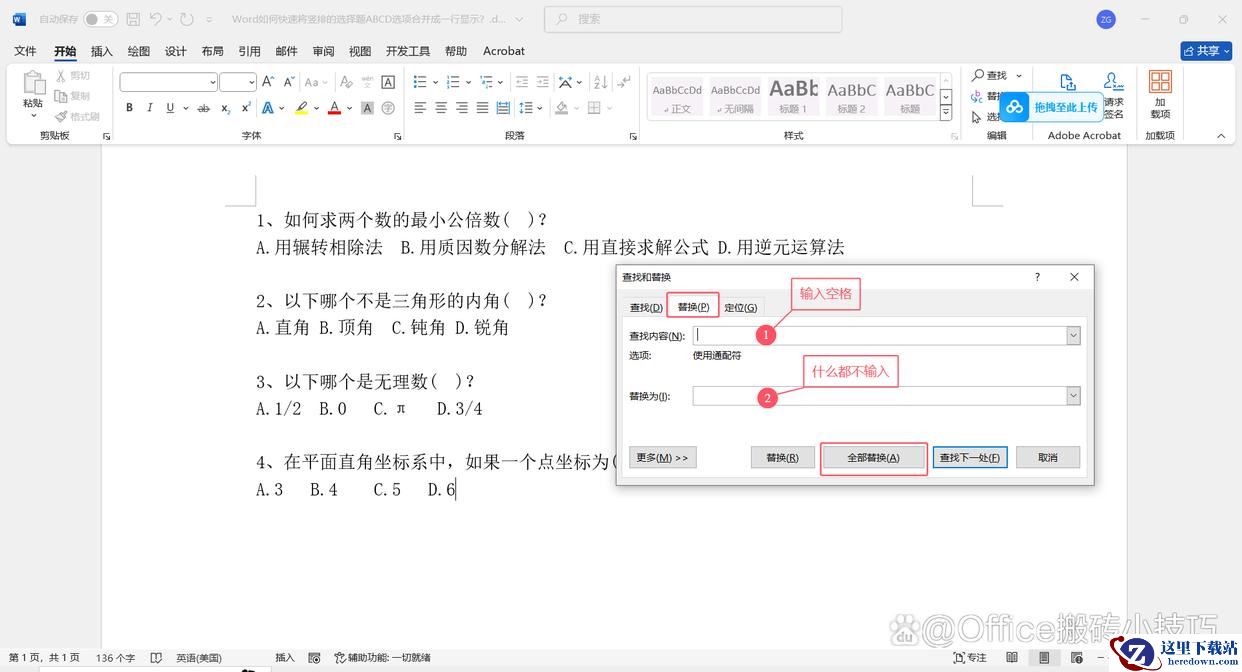Center align the paragraph text
1242x672 pixels.
click(441, 108)
